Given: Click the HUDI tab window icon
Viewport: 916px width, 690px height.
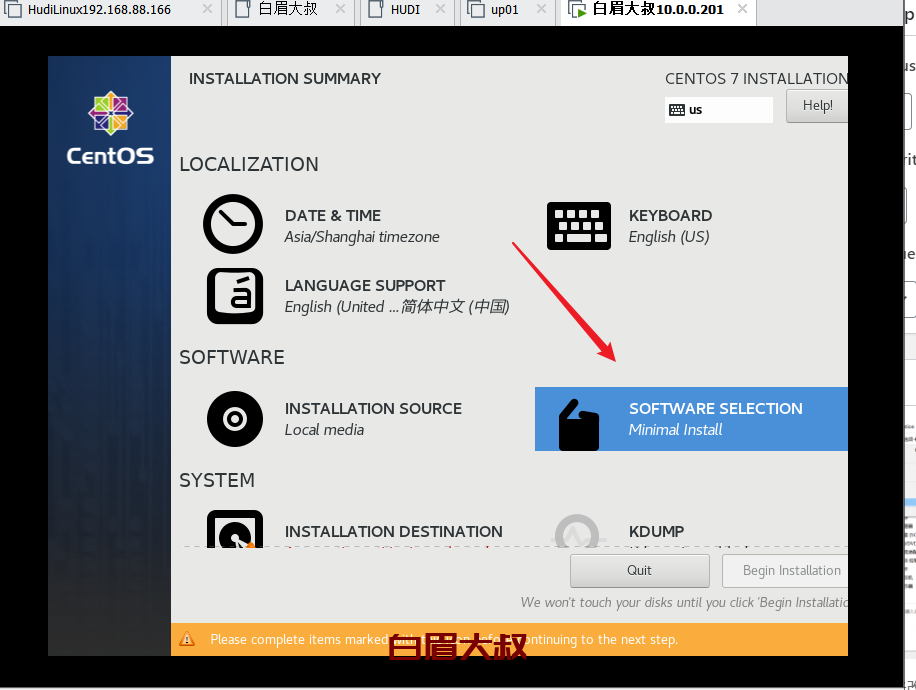Looking at the screenshot, I should (x=376, y=9).
